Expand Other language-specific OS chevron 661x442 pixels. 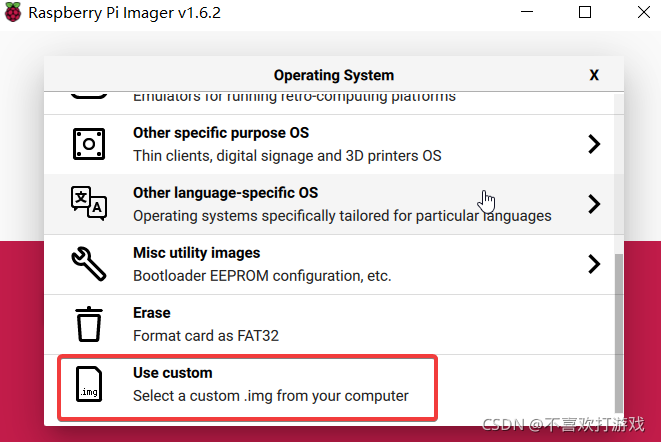pos(594,204)
